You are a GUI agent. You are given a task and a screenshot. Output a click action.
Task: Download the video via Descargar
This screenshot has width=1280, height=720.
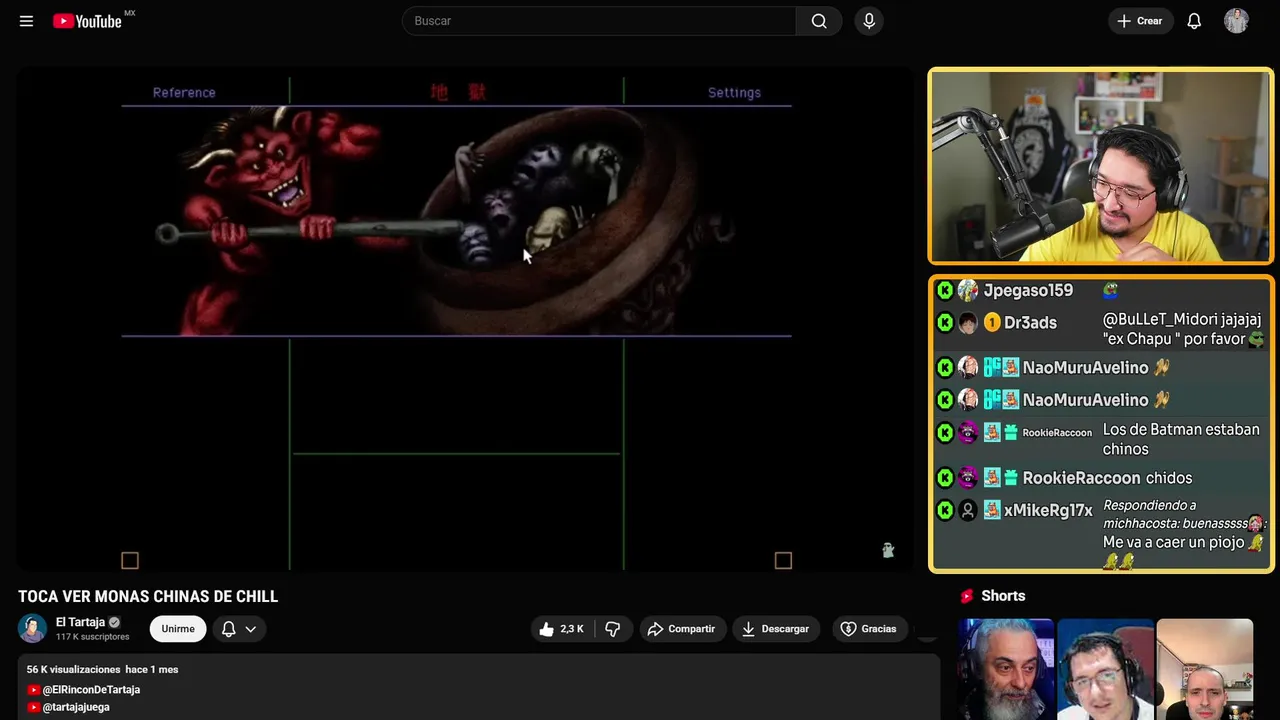(775, 629)
